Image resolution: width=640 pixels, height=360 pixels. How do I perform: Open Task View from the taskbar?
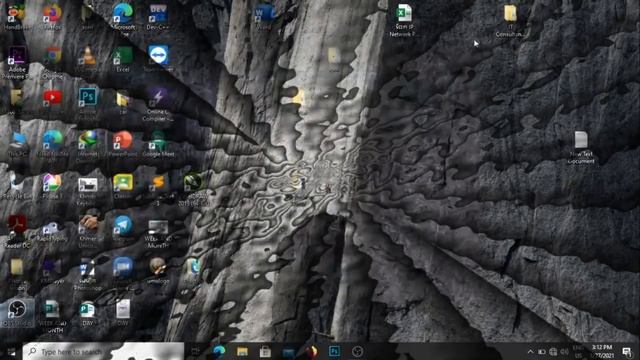[196, 351]
